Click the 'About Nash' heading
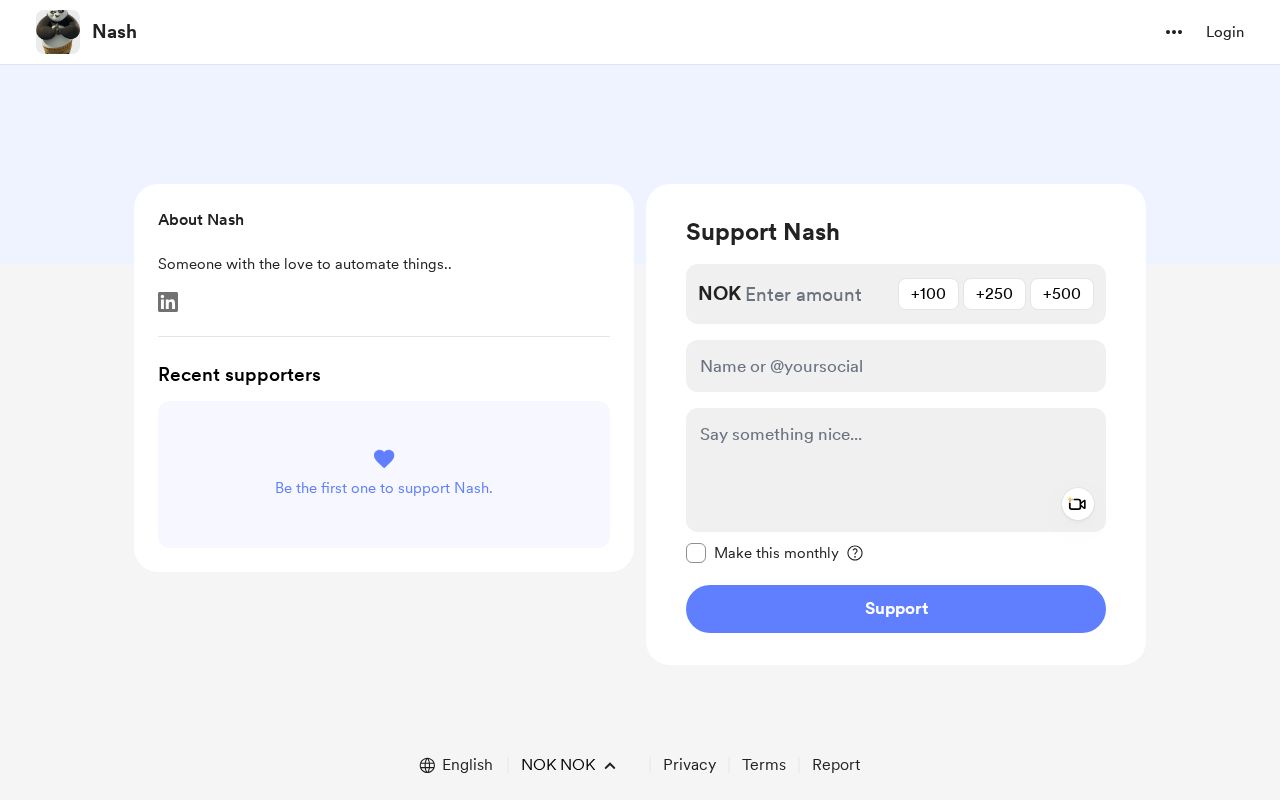 pyautogui.click(x=201, y=220)
